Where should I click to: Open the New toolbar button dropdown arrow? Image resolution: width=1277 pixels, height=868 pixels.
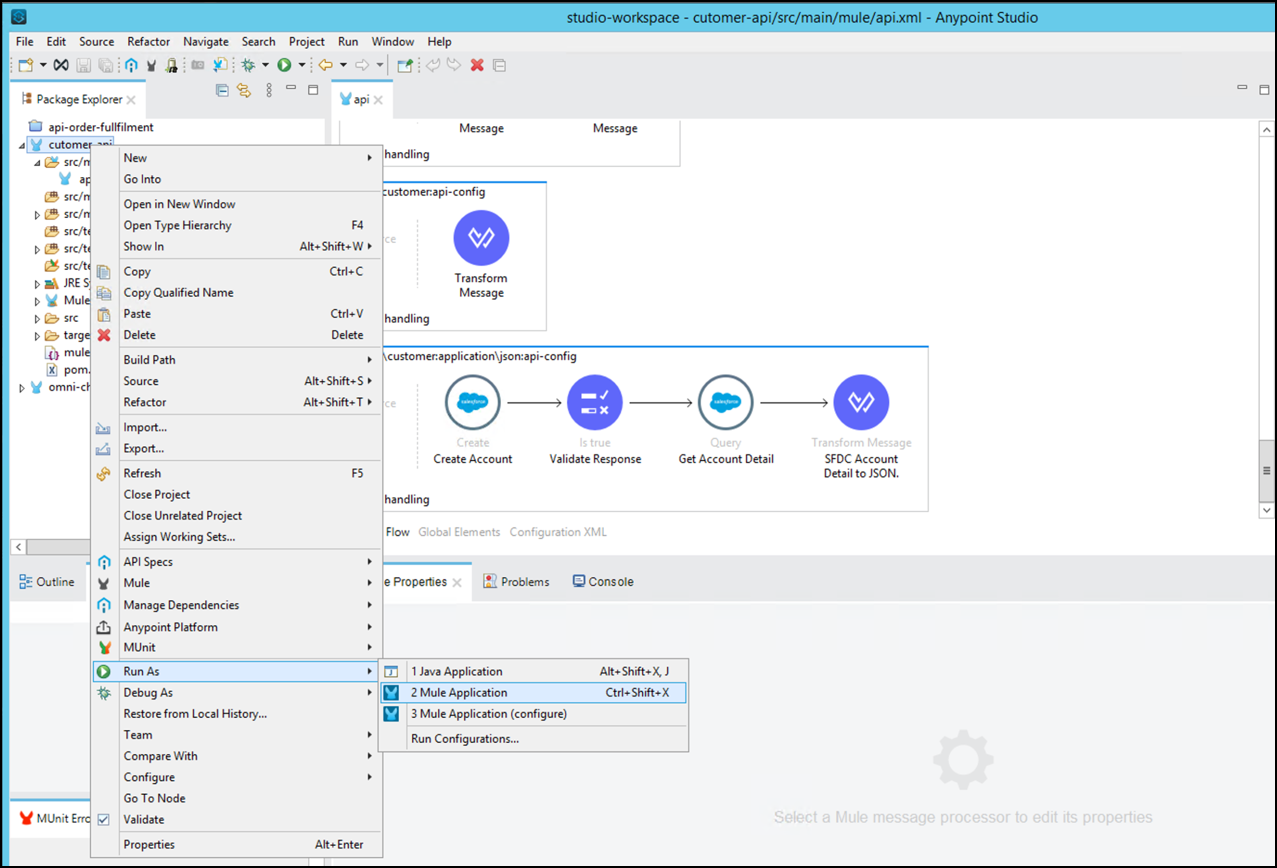43,65
